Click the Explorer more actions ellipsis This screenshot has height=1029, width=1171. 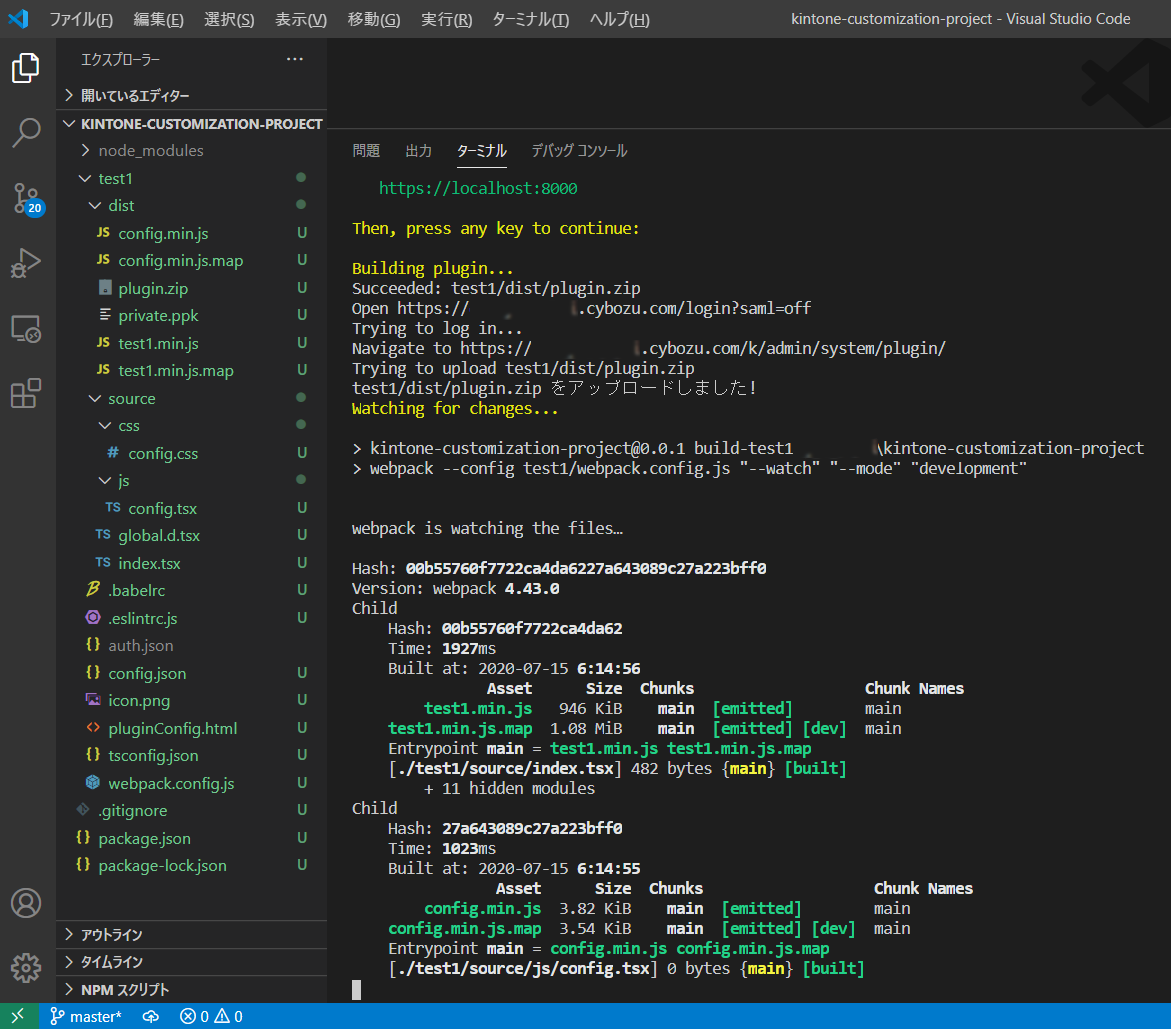click(x=294, y=60)
